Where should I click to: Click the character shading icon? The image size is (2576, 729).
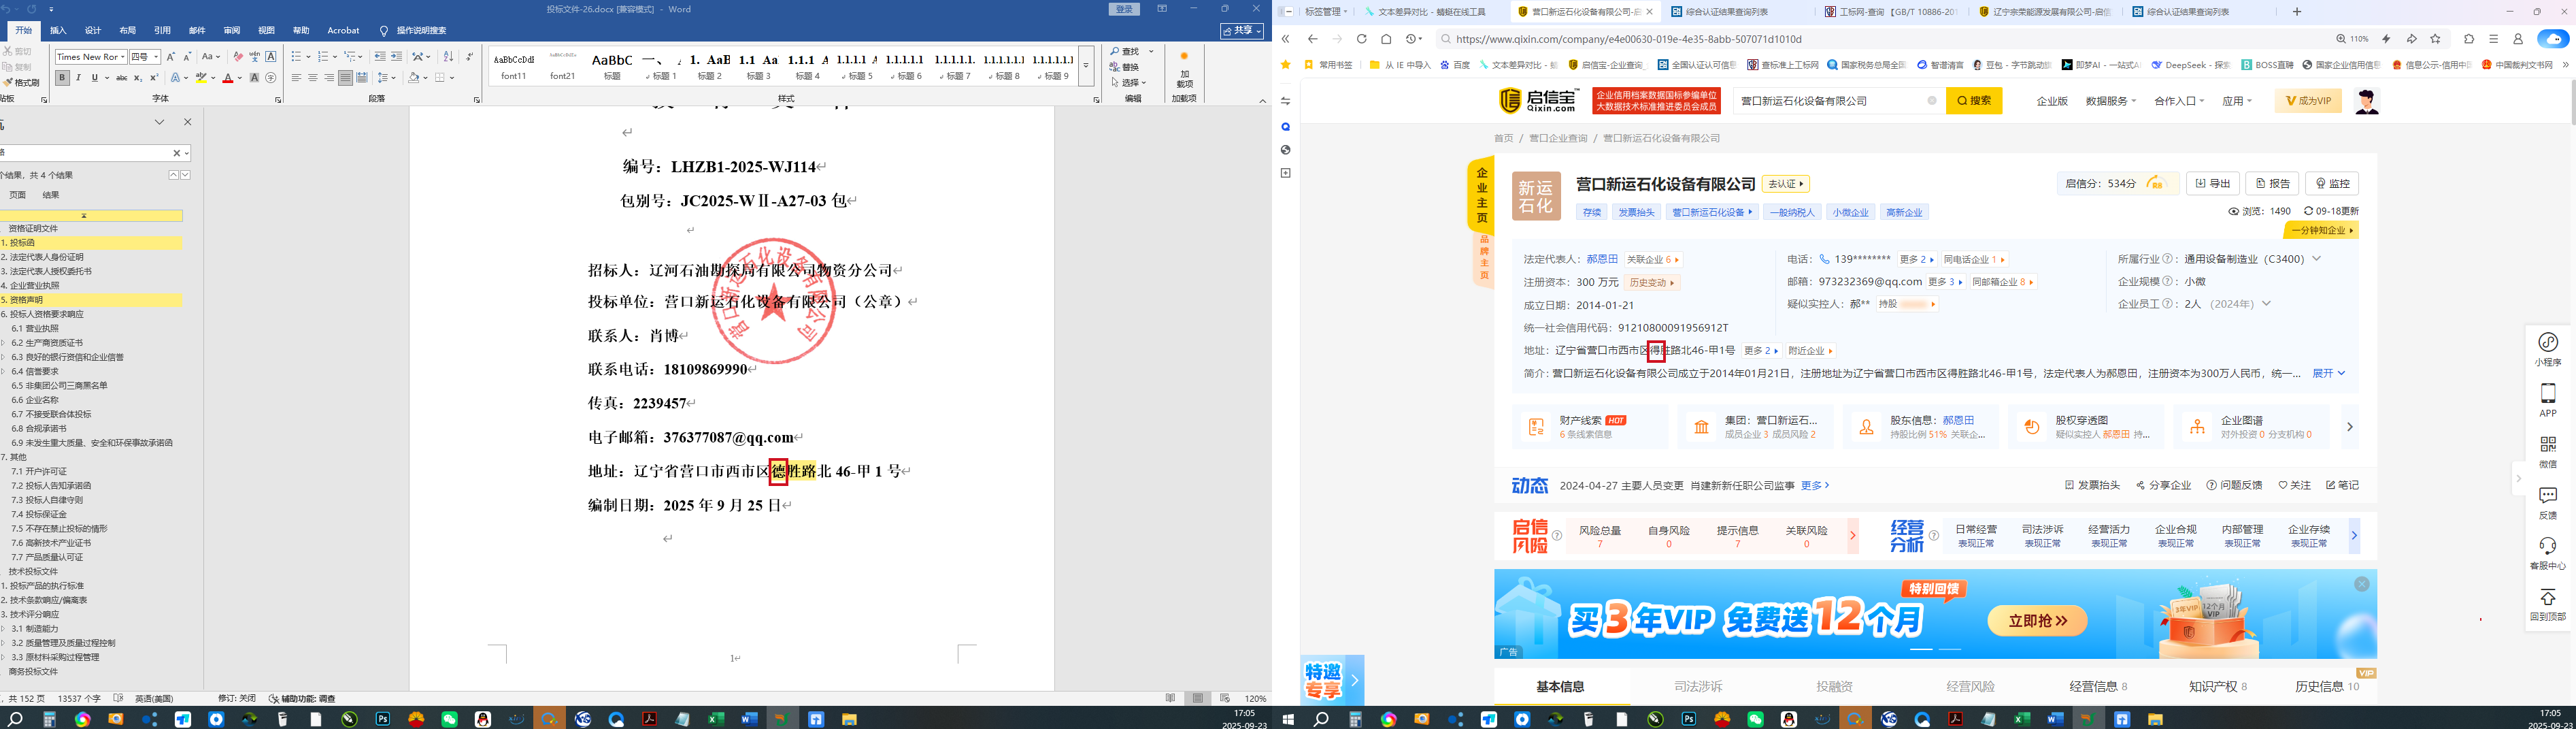point(254,78)
